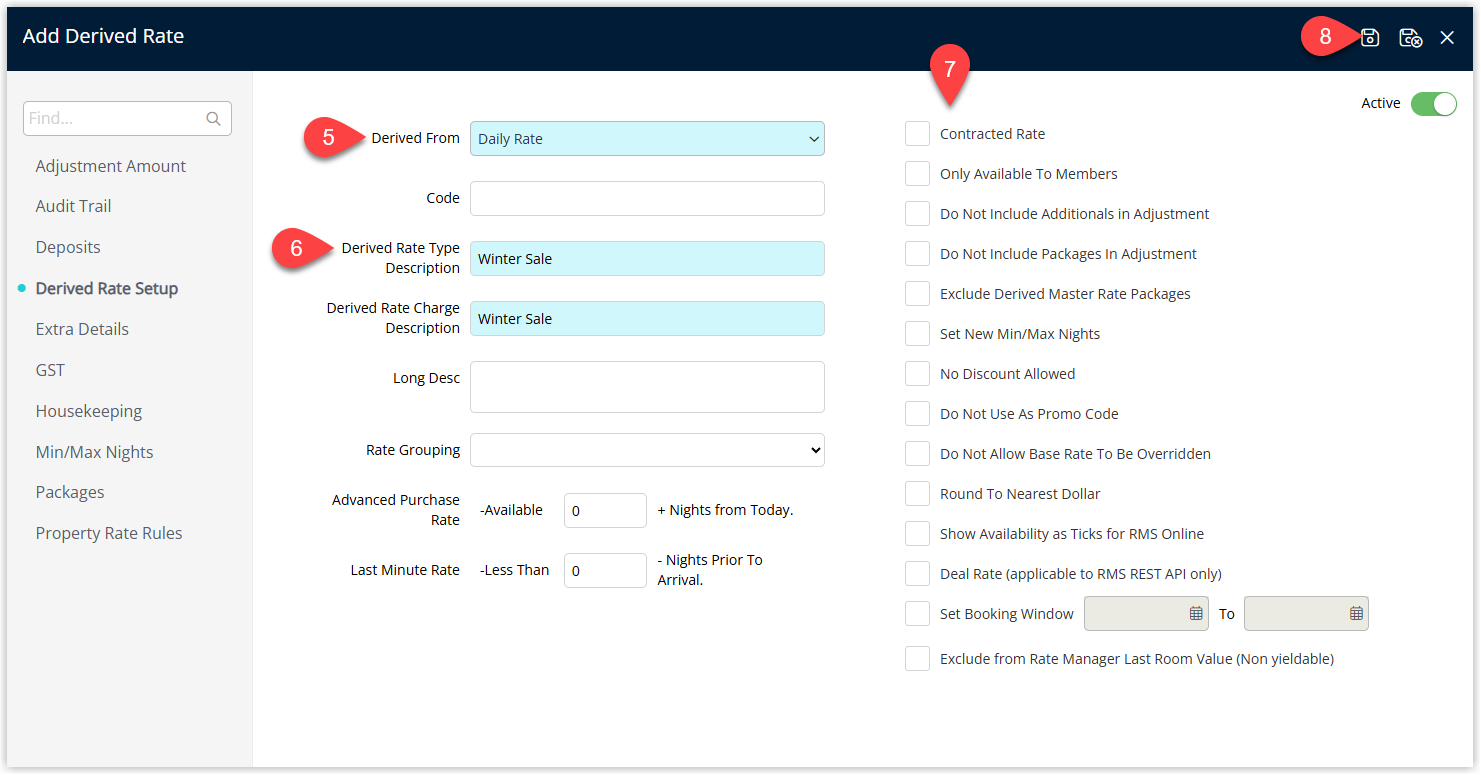Click Last Minute Rate nights field

[x=605, y=570]
